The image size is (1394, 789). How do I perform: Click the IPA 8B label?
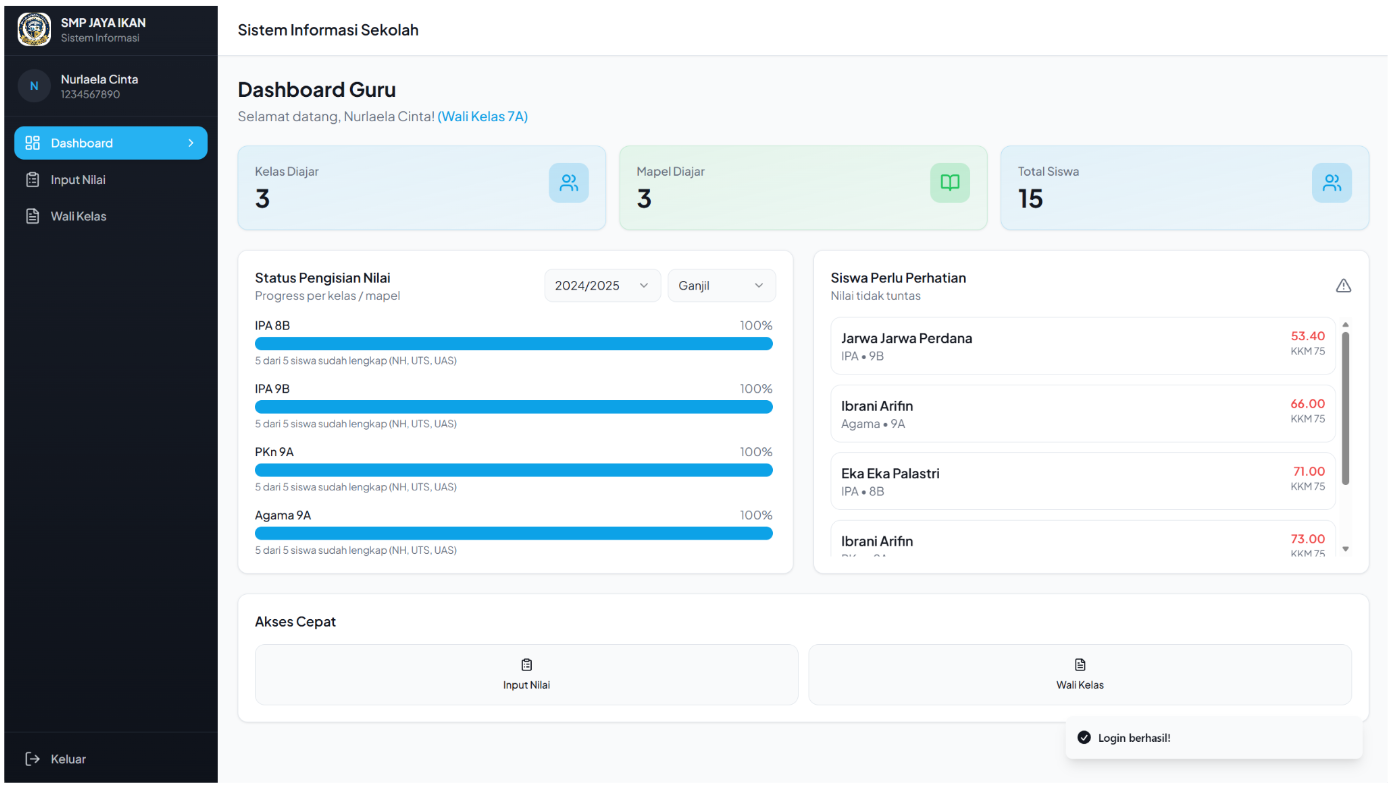pos(272,326)
